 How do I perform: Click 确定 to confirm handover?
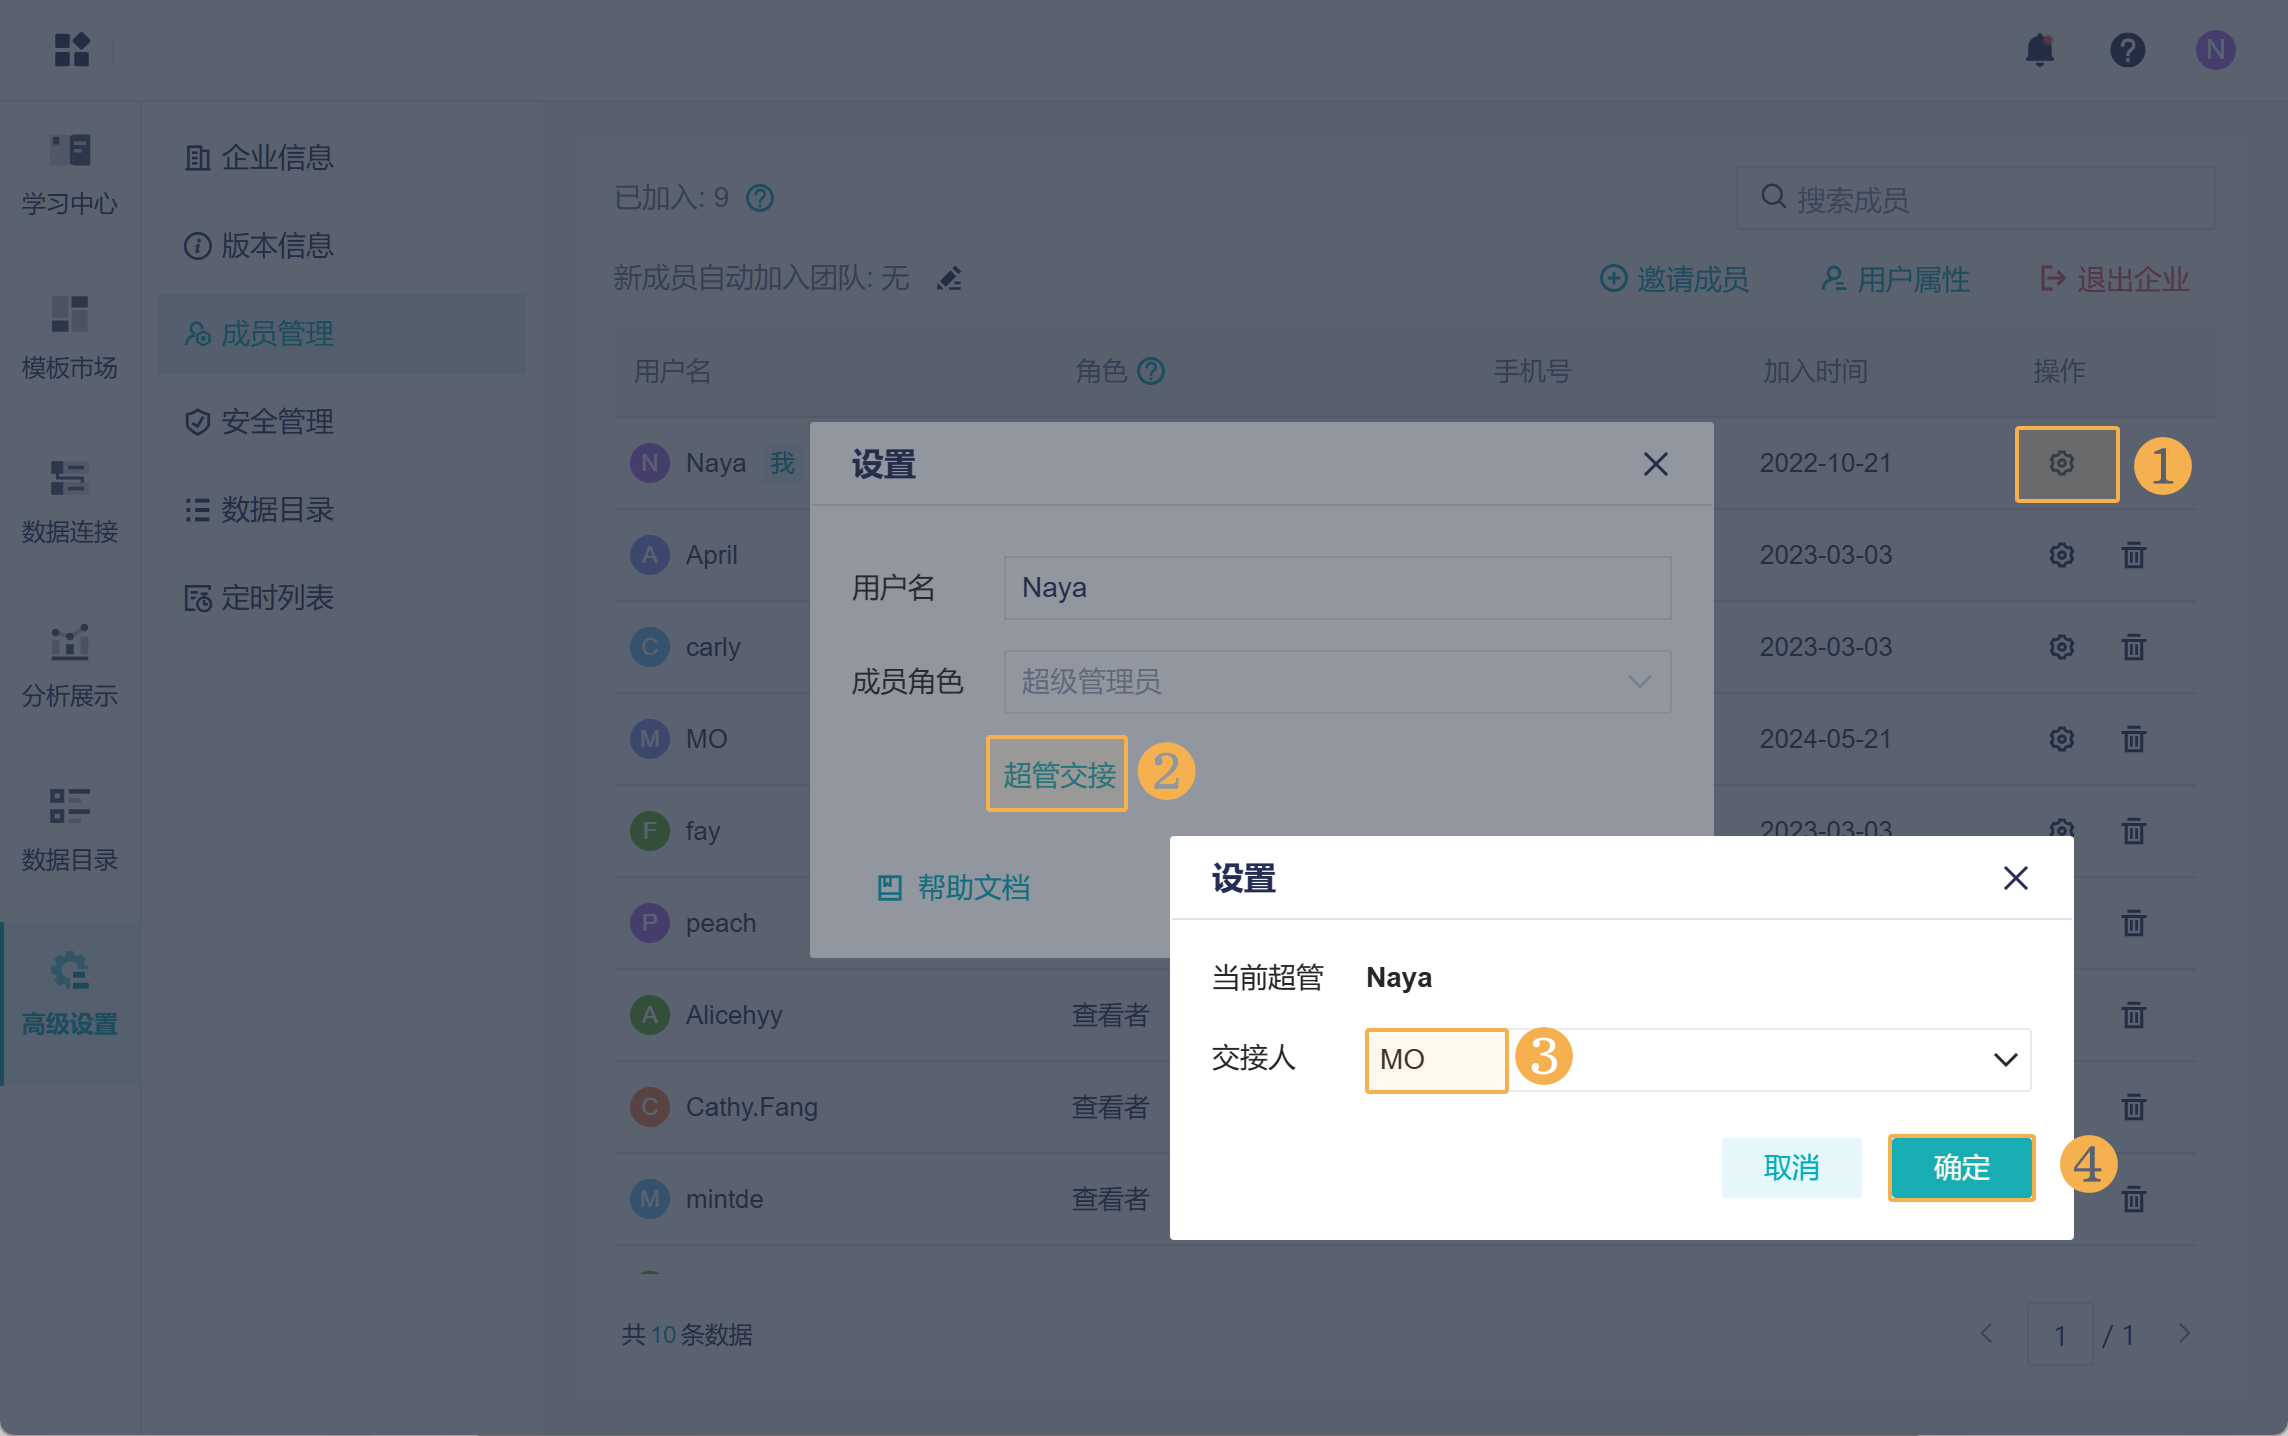point(1960,1167)
